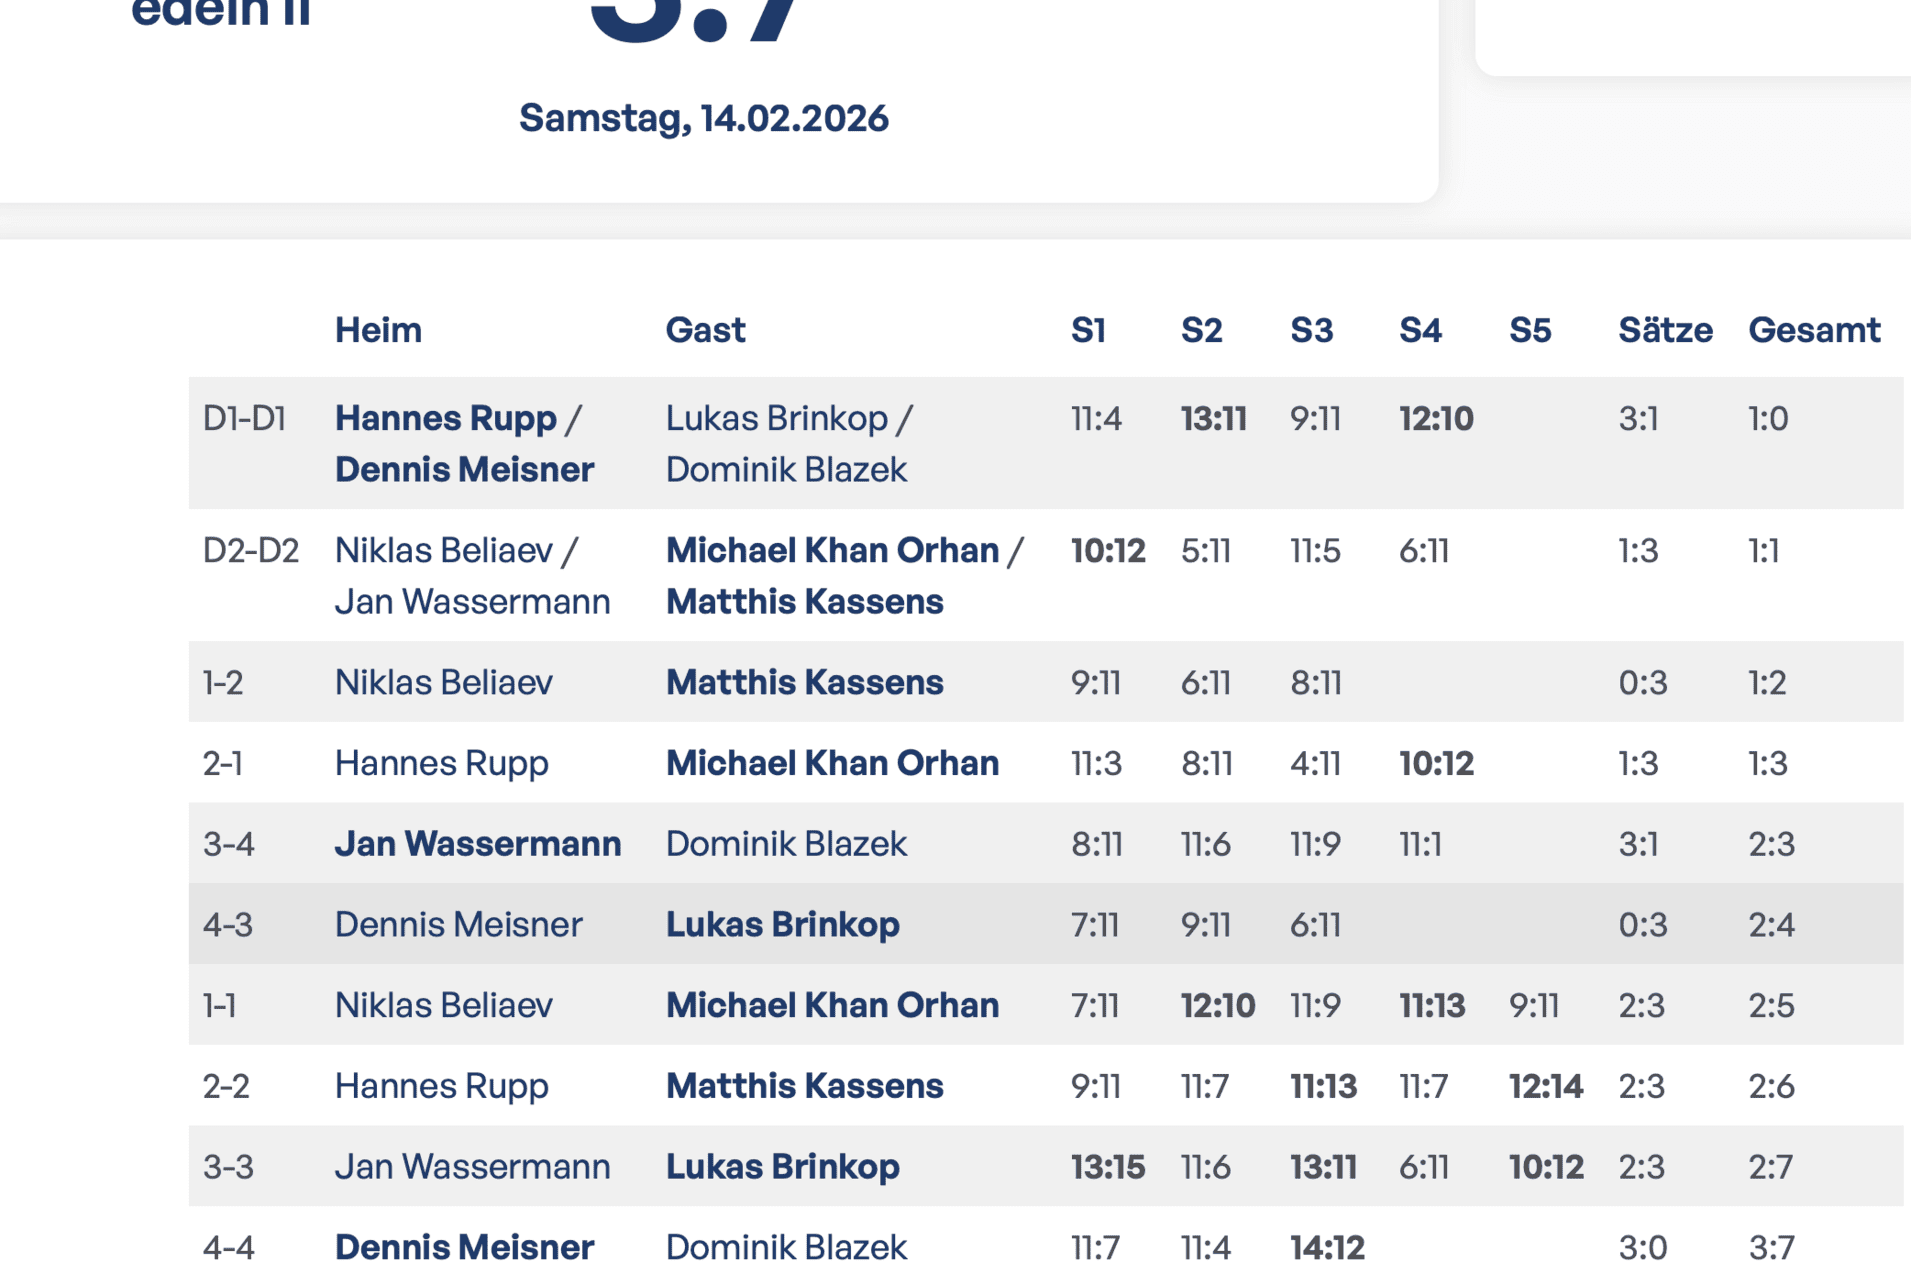Open Matthis Kassens in the 1-2 match row

pyautogui.click(x=804, y=682)
